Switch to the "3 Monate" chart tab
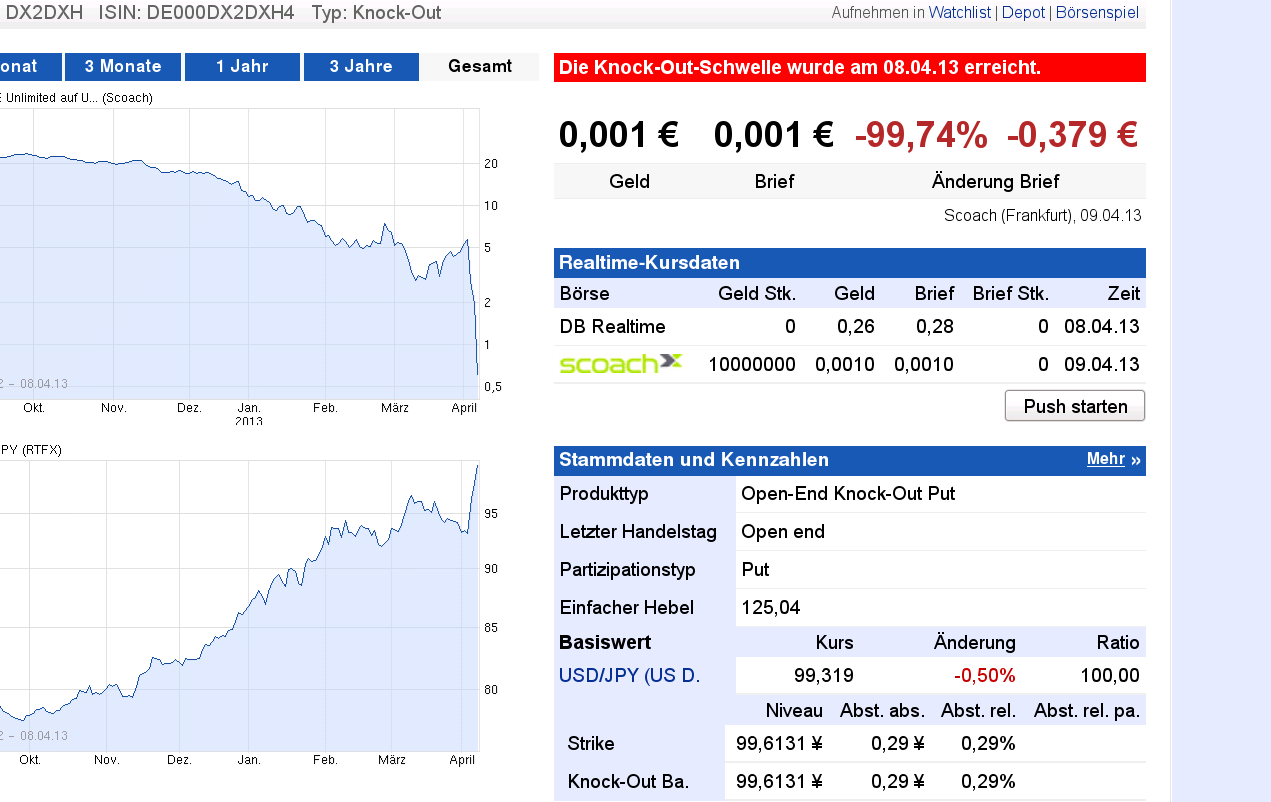Screen dimensions: 1271x802 122,67
